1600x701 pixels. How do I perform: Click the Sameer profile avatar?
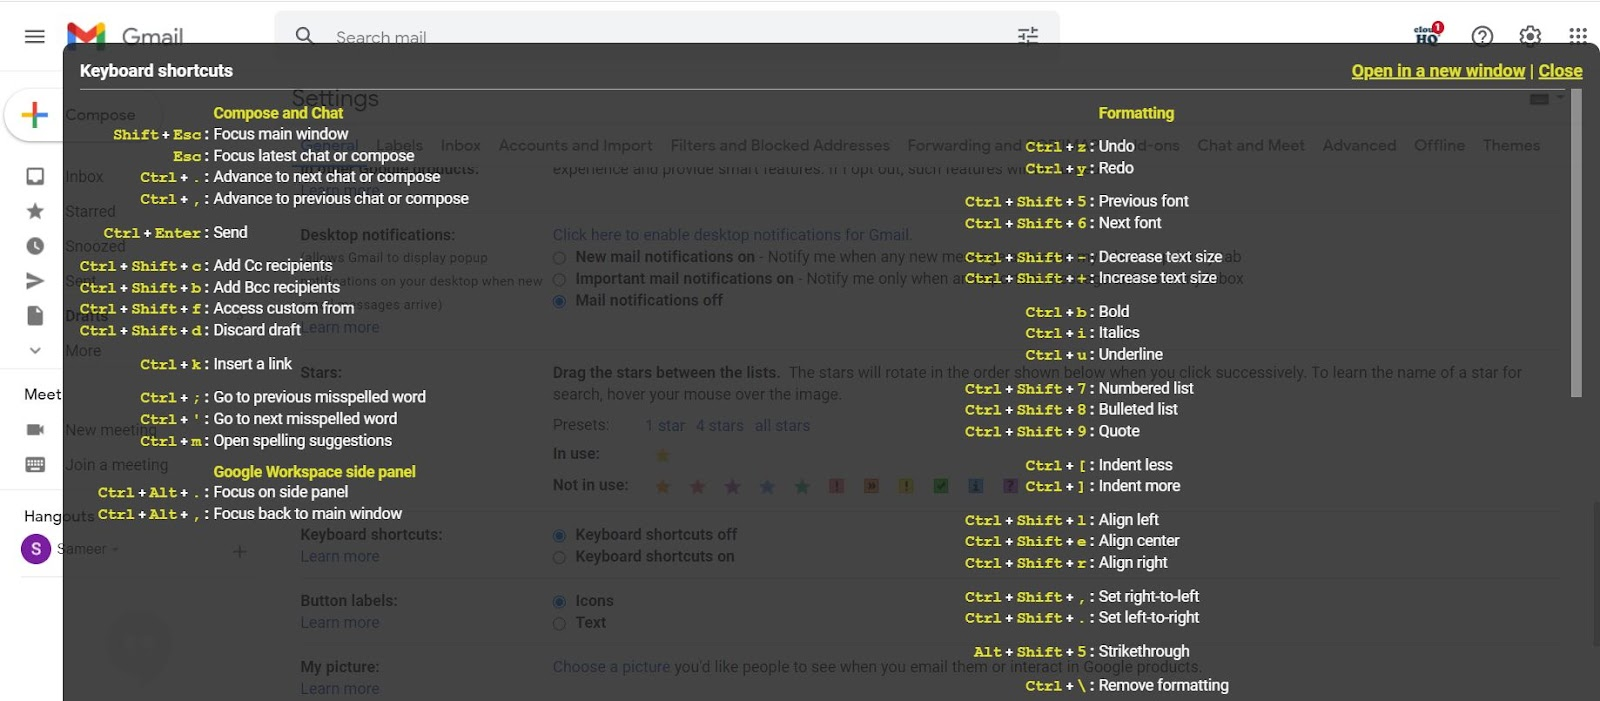36,549
